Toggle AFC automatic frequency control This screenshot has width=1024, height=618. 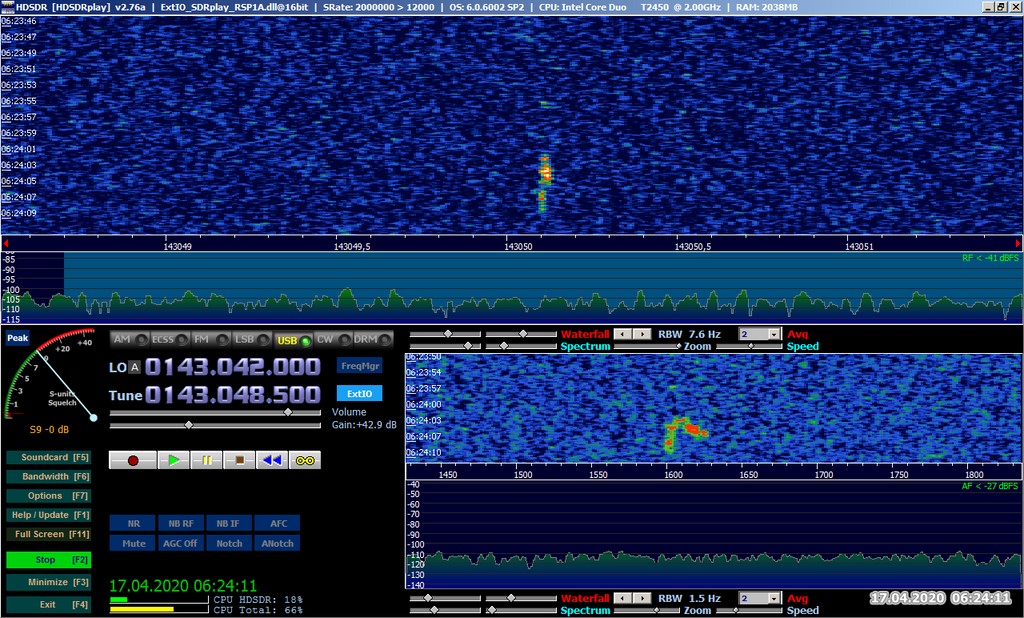point(278,523)
